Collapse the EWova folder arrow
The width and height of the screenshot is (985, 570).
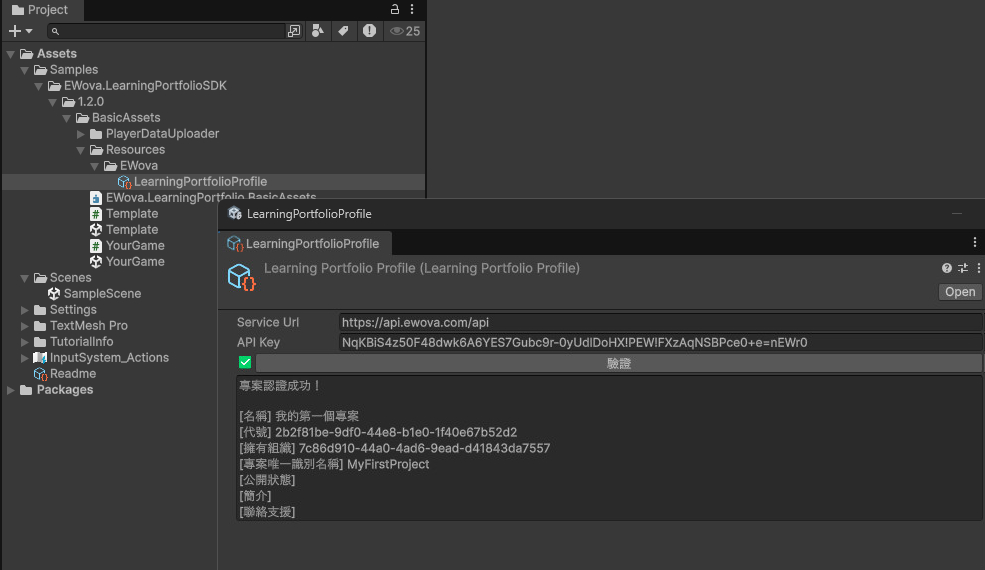[x=94, y=166]
